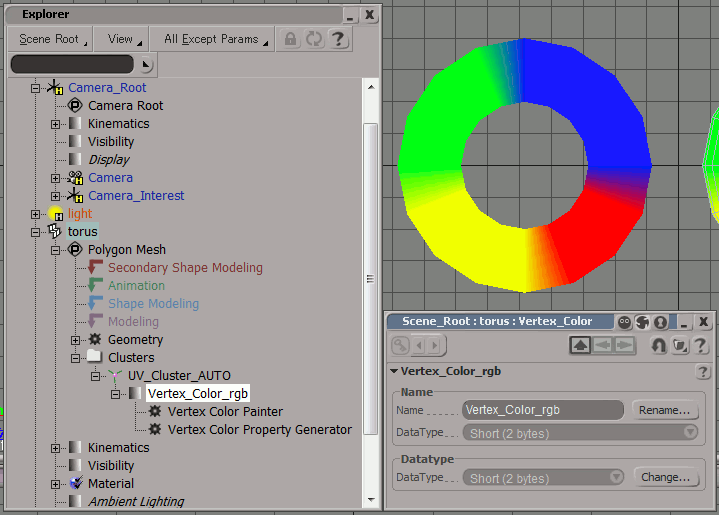Click the Vertex Color Painter gear icon
Screen dimensions: 719x515
pyautogui.click(x=155, y=411)
